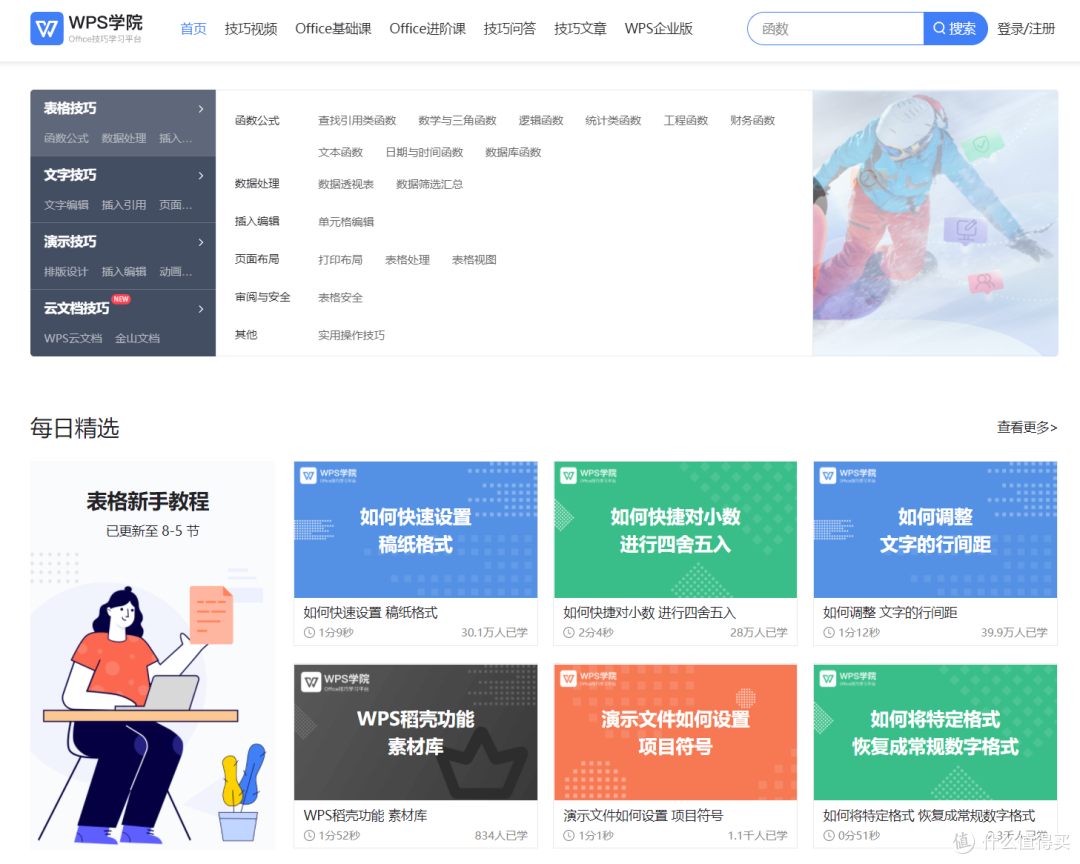Open the 单元格编辑 link

coord(346,222)
